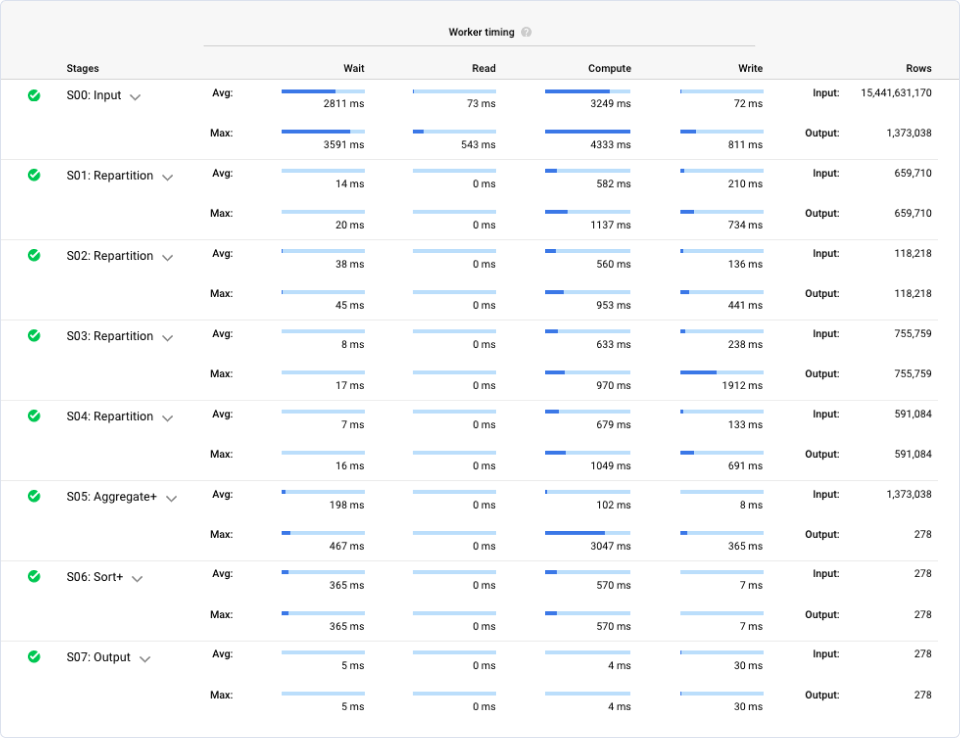Click the Stages column header
This screenshot has height=738, width=960.
coord(82,68)
